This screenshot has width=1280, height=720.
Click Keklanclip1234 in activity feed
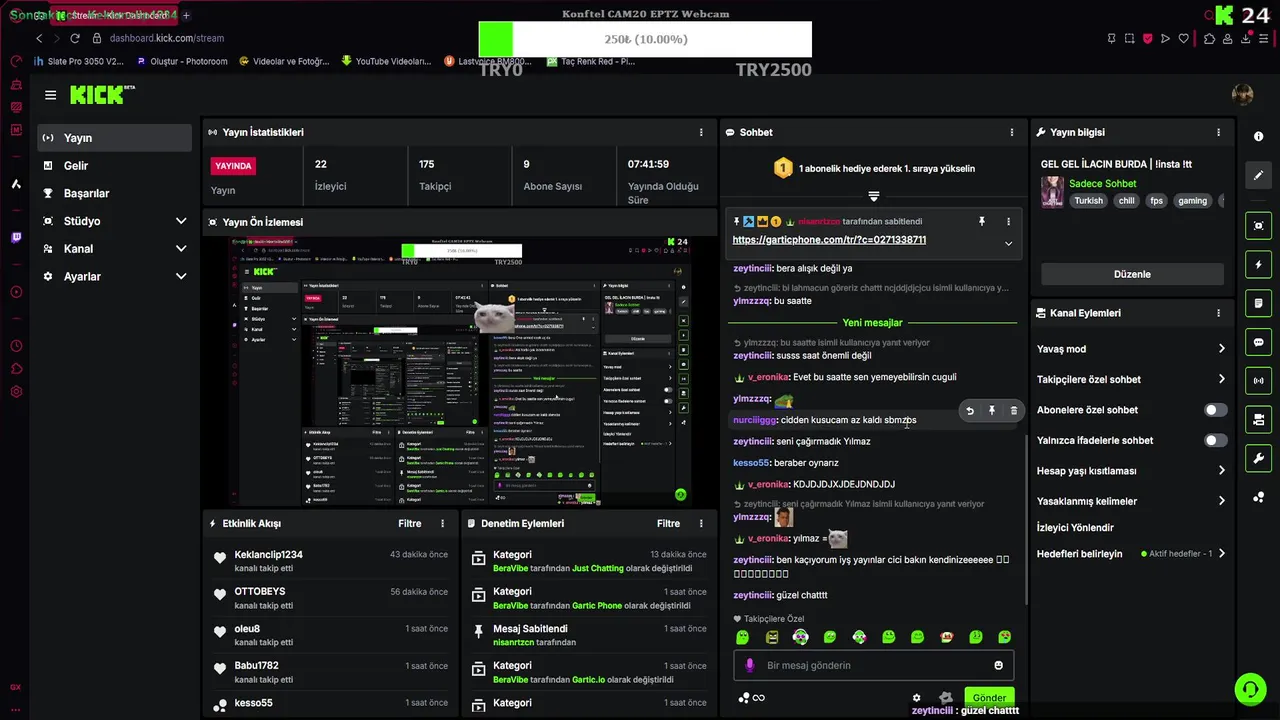[x=268, y=554]
